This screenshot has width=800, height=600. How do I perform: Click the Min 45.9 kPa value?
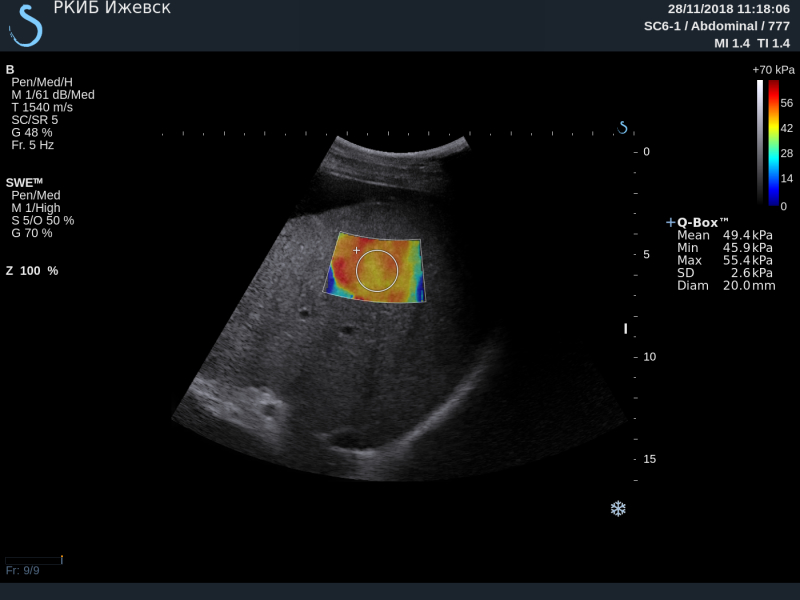[x=747, y=248]
